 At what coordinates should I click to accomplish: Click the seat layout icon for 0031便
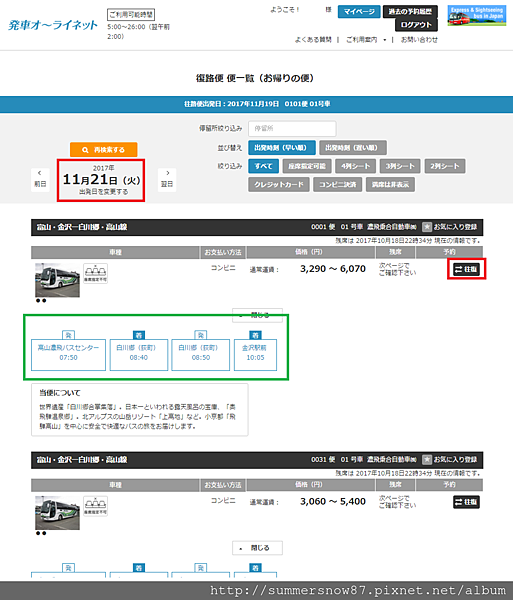click(95, 506)
